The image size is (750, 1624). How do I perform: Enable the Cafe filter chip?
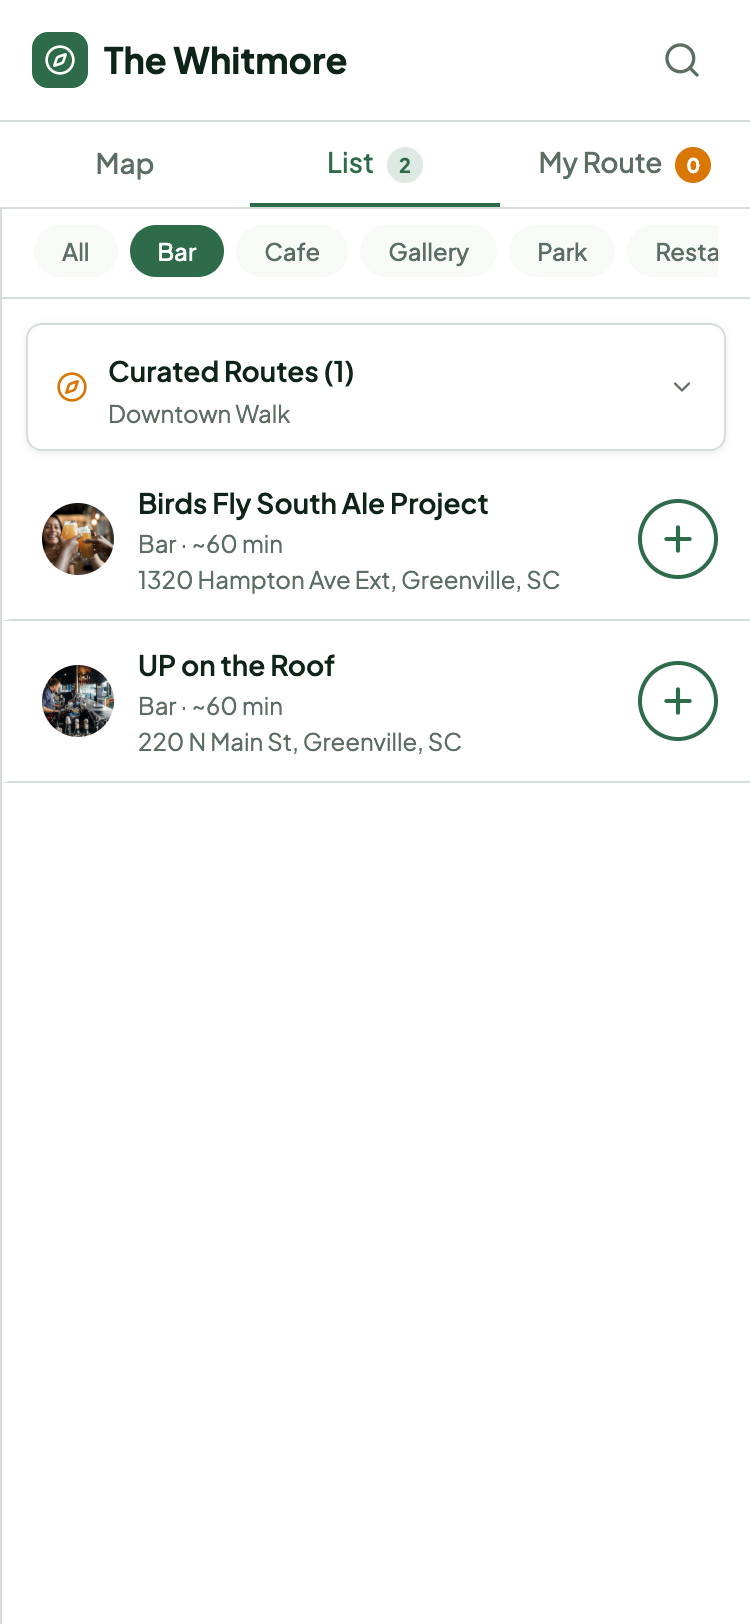pos(292,252)
